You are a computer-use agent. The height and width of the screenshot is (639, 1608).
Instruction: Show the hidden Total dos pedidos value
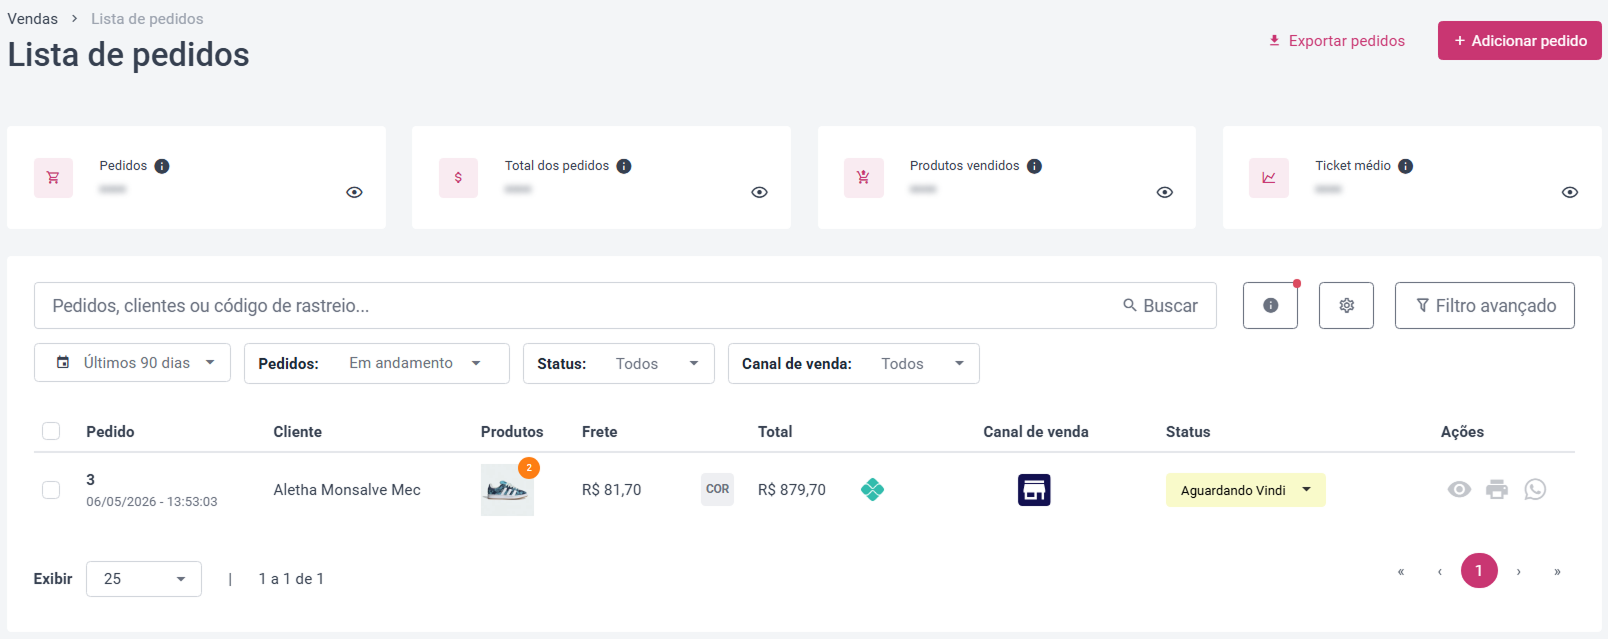[759, 192]
